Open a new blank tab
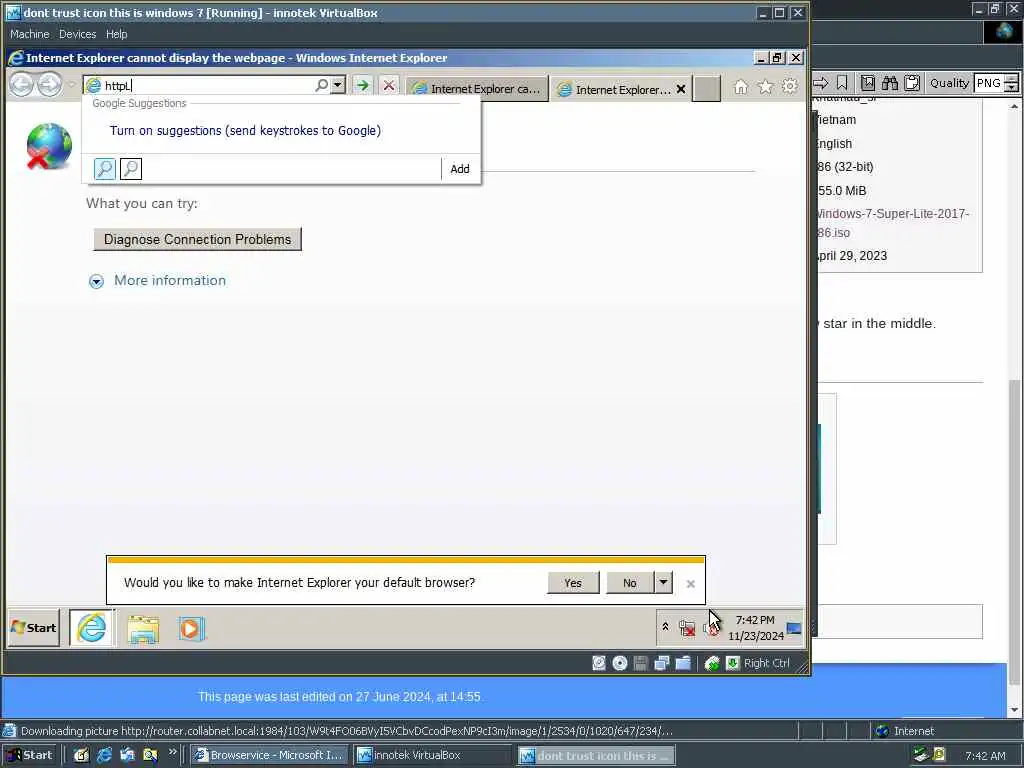This screenshot has width=1024, height=768. point(707,89)
